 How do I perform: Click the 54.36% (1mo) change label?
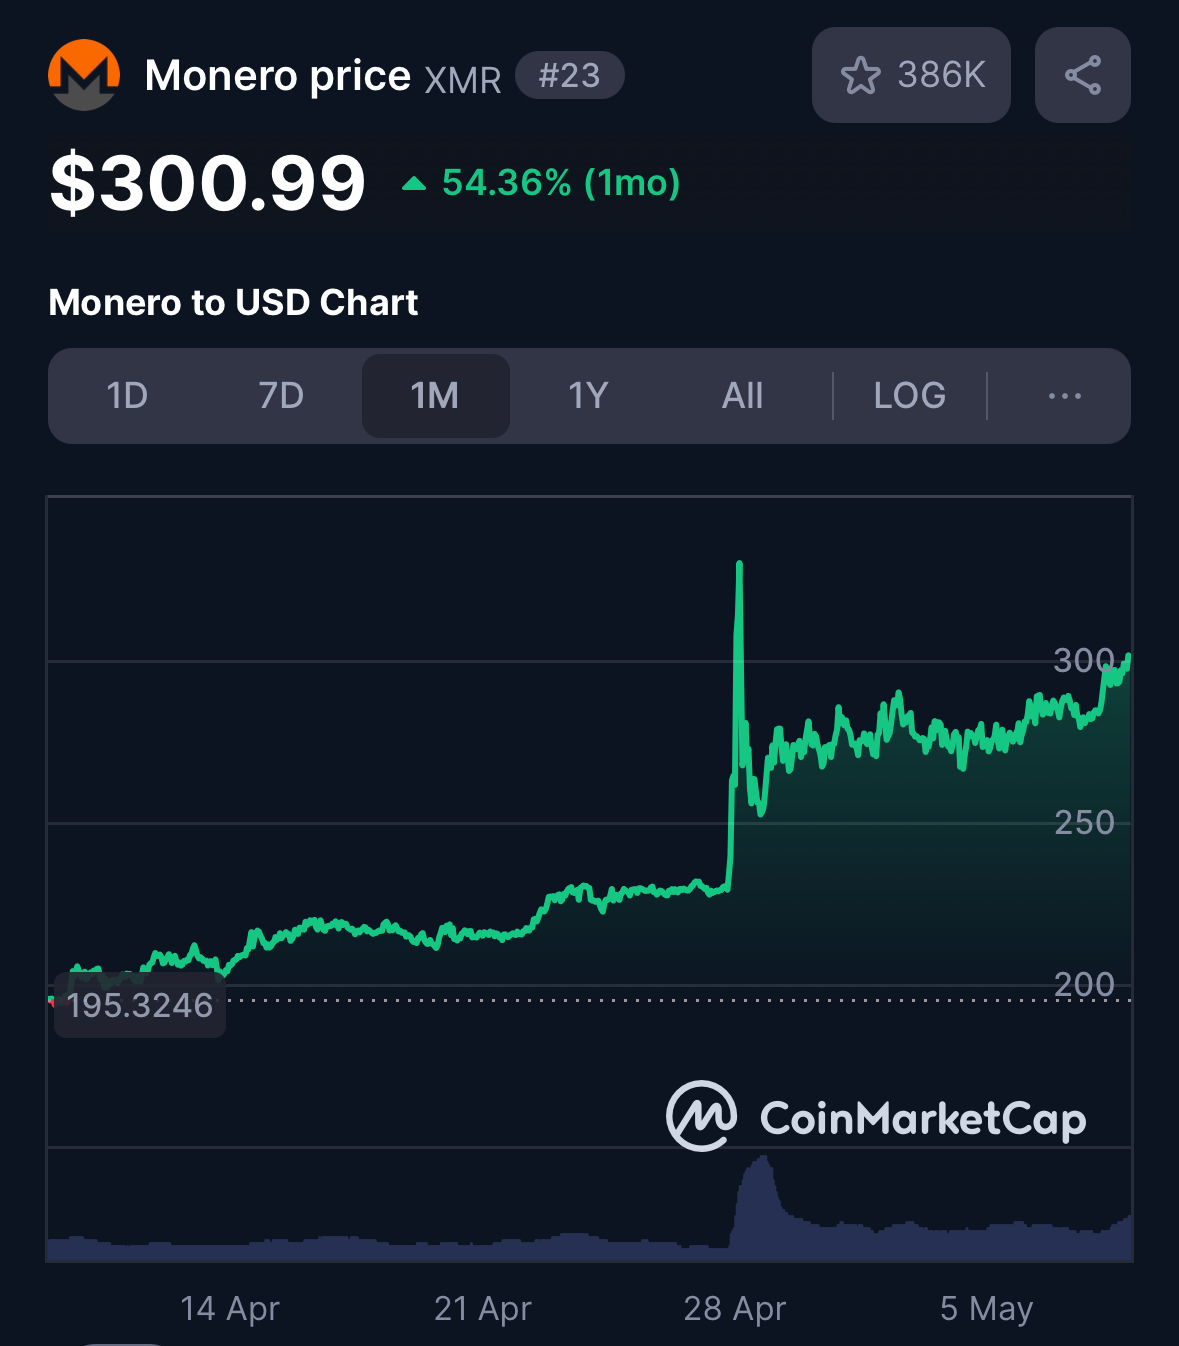561,183
